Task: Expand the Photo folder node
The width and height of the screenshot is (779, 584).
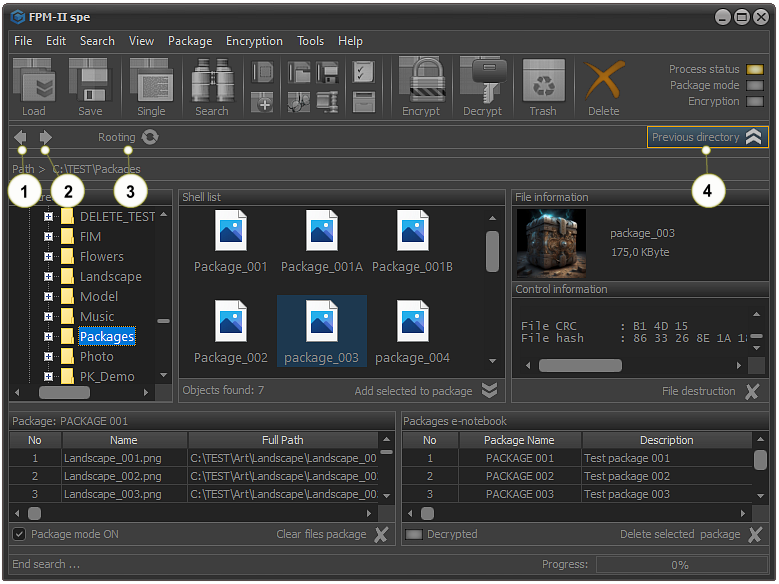Action: click(48, 357)
